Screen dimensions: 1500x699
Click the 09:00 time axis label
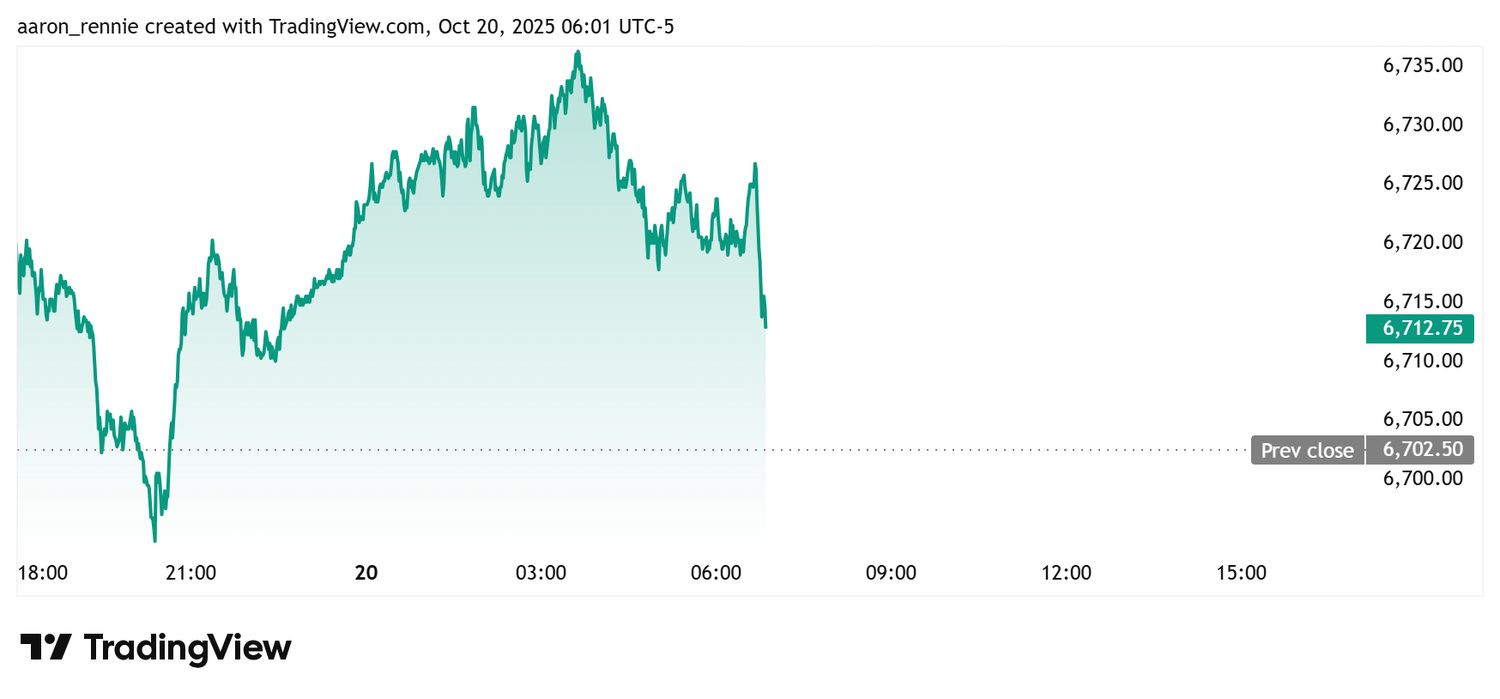tap(891, 573)
